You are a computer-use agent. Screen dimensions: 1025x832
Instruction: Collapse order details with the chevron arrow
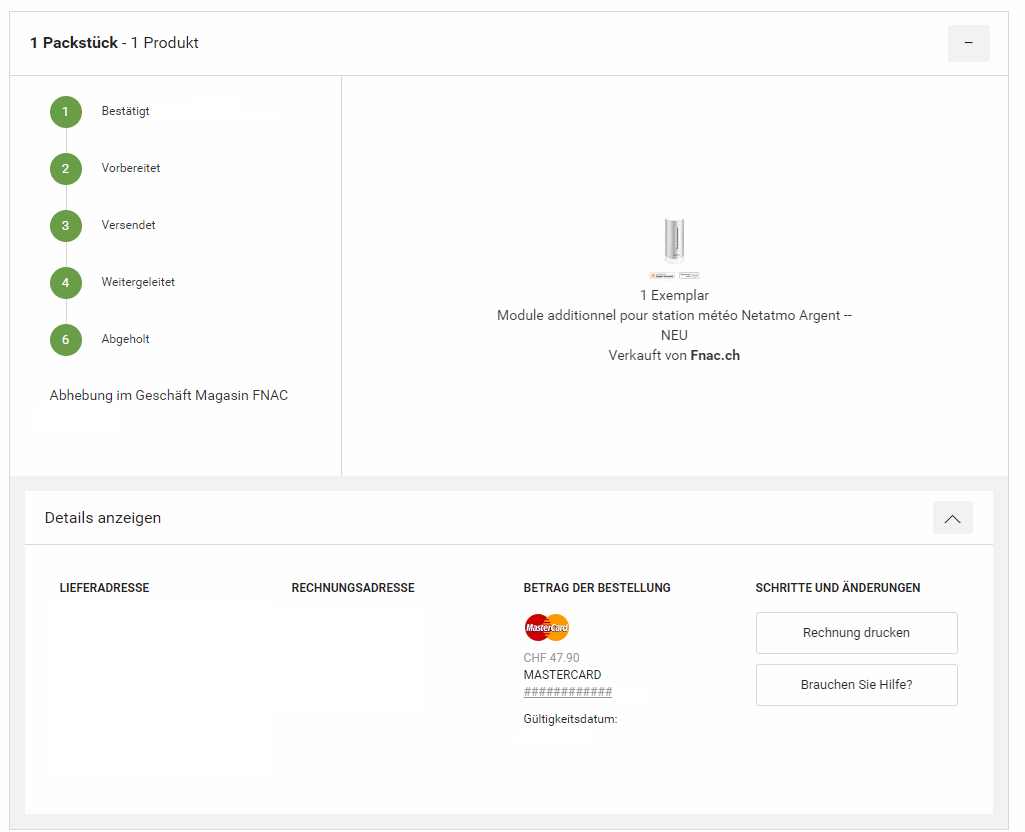952,518
